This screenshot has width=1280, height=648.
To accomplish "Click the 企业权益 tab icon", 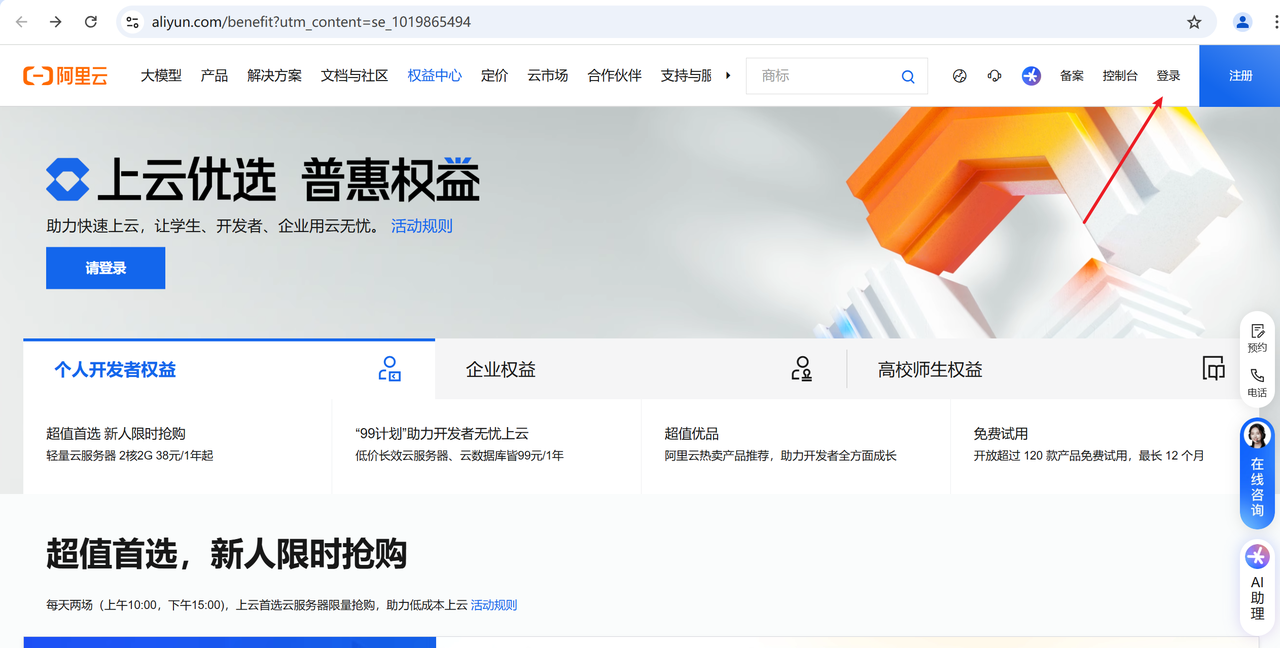I will [x=801, y=369].
